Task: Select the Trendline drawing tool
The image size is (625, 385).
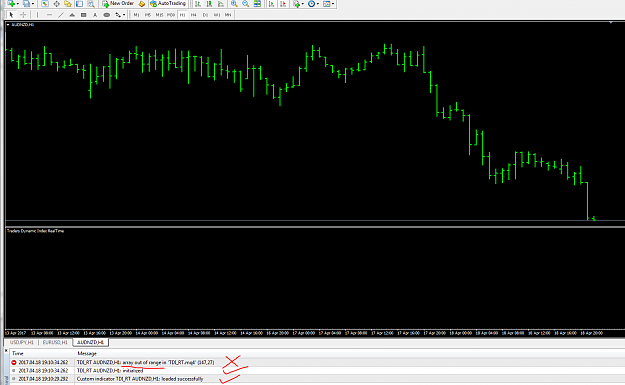Action: 61,15
